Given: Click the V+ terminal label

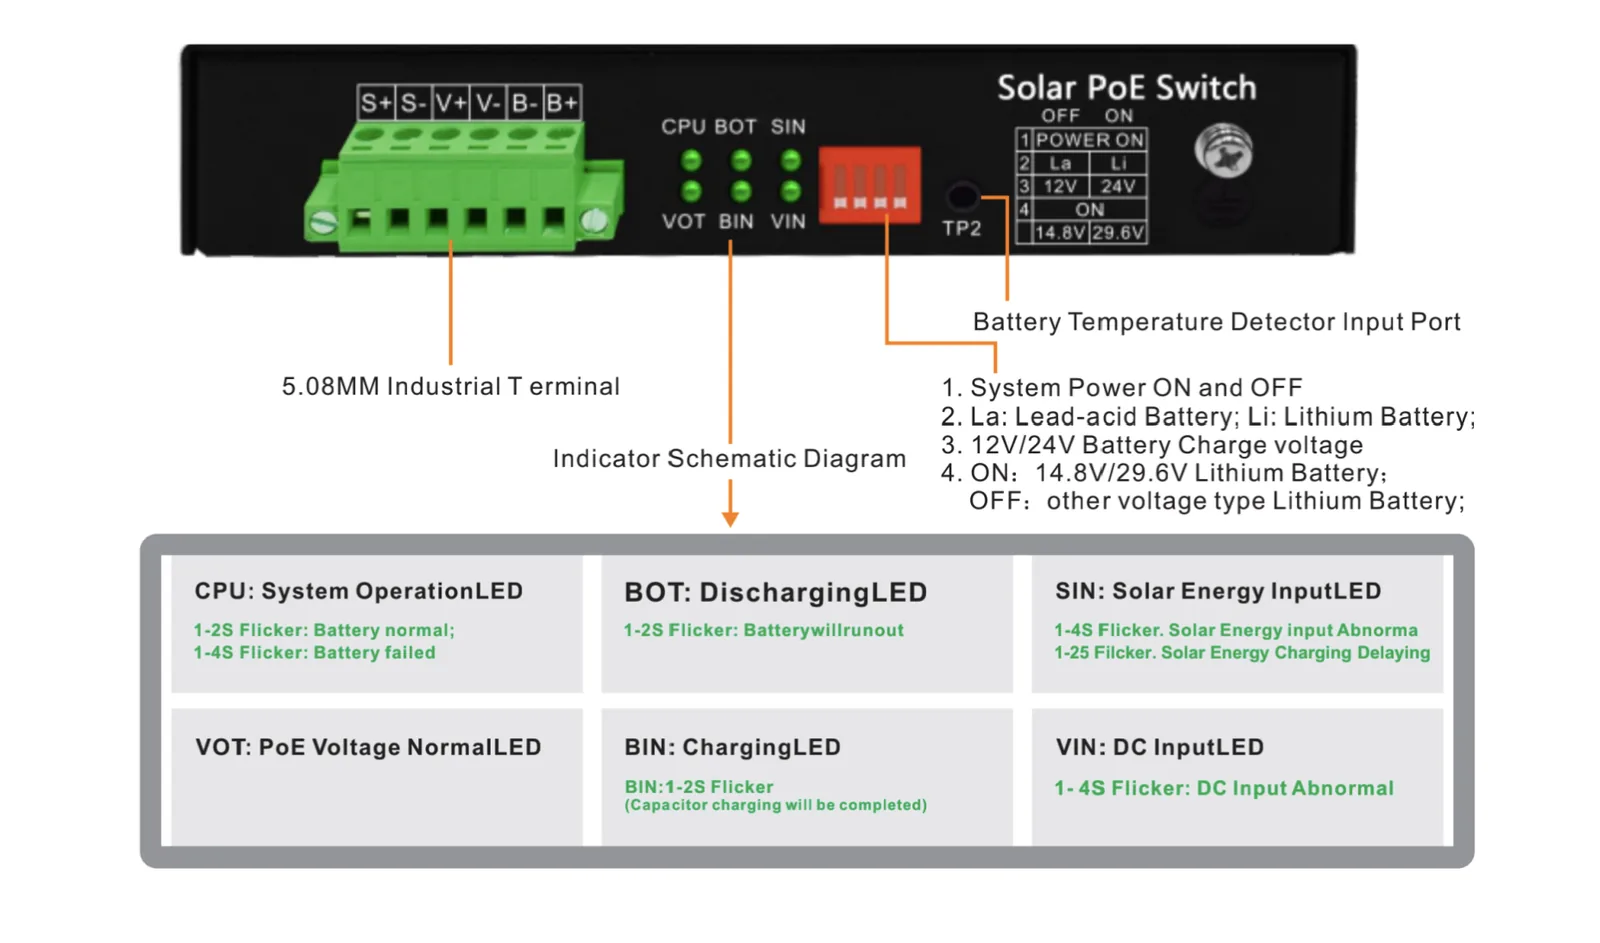Looking at the screenshot, I should [450, 102].
